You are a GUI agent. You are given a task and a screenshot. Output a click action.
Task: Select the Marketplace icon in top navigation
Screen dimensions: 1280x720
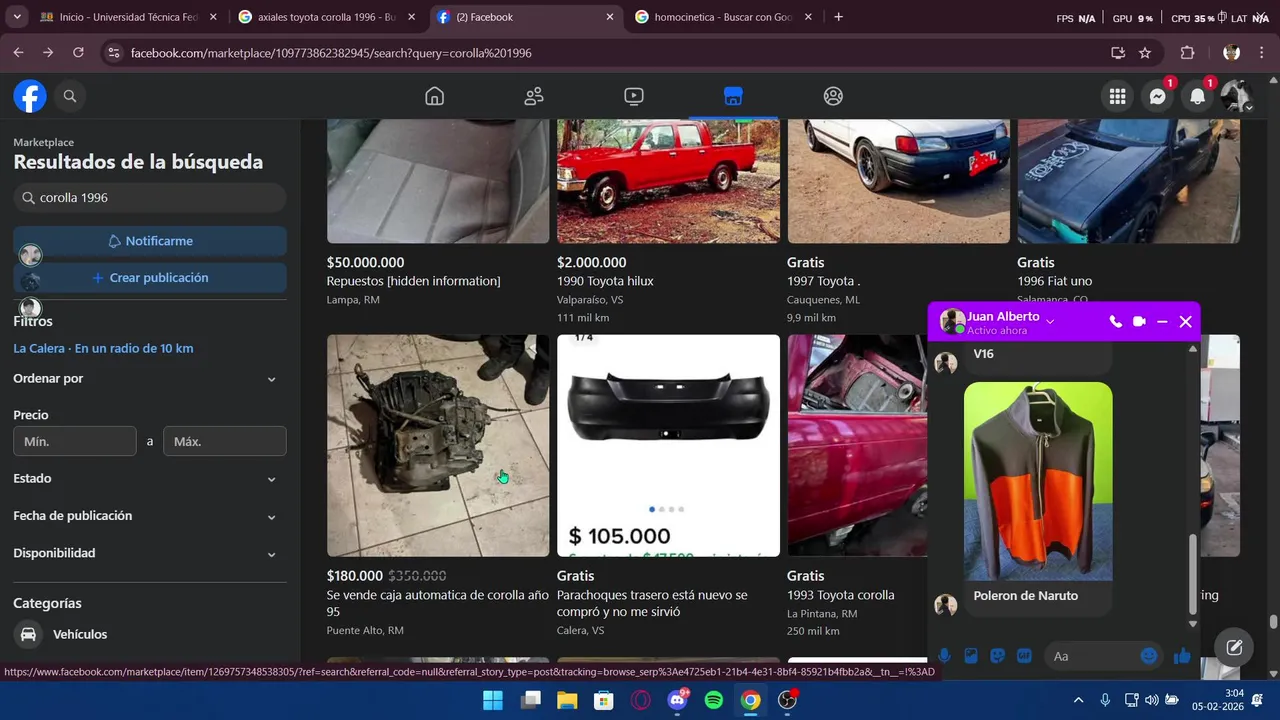[x=733, y=96]
